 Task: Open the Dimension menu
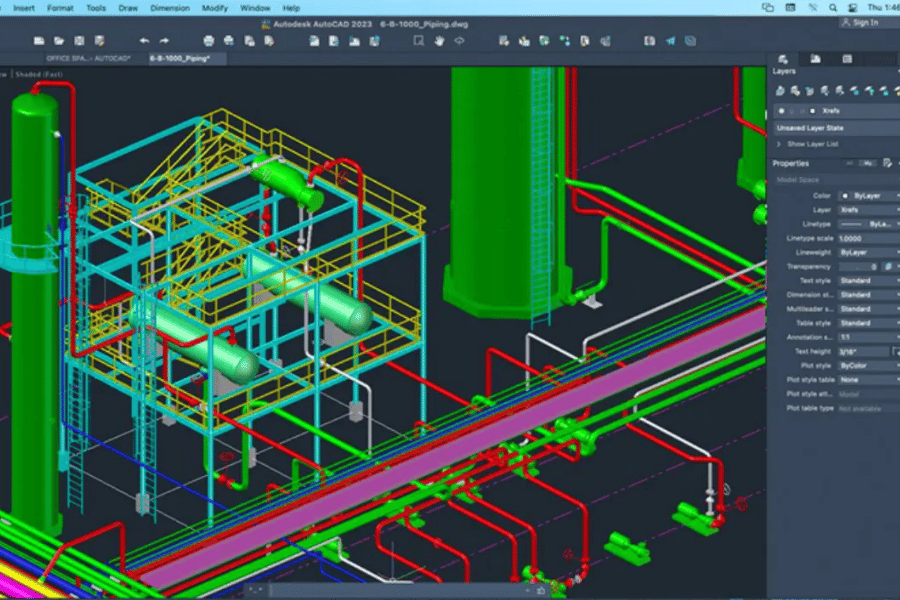tap(169, 7)
